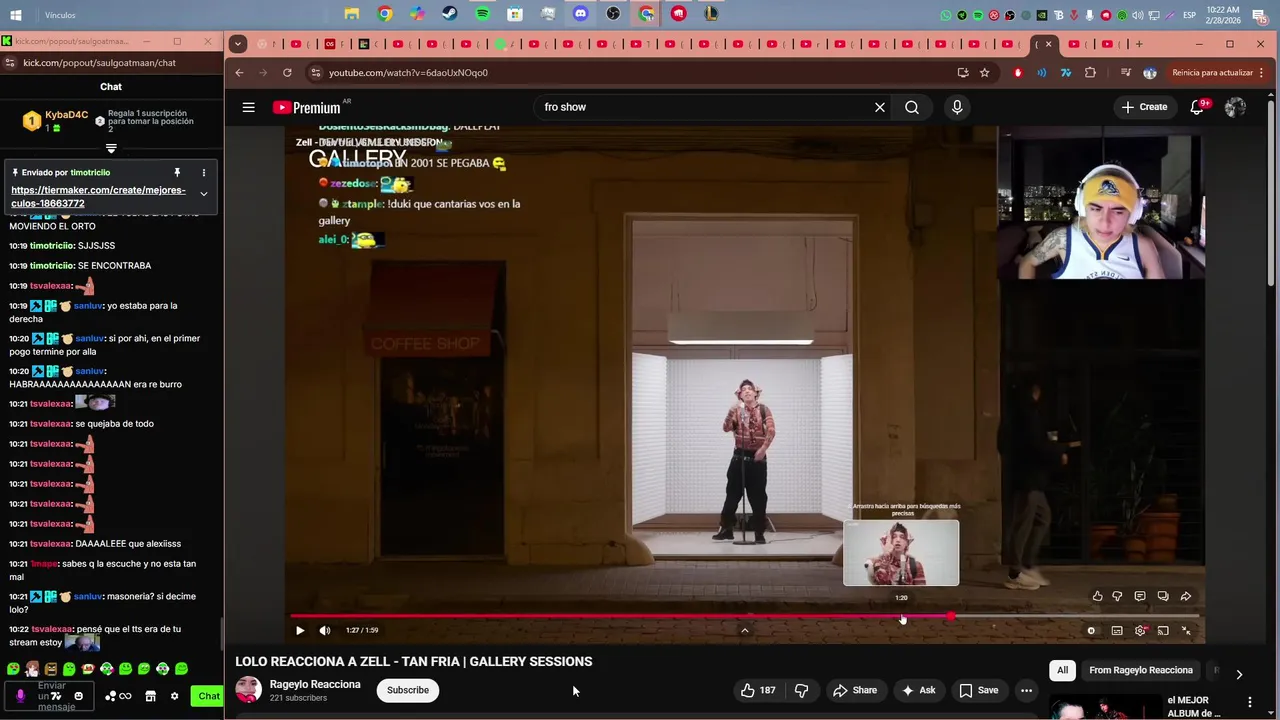Open more actions three-dot menu

(x=1026, y=690)
